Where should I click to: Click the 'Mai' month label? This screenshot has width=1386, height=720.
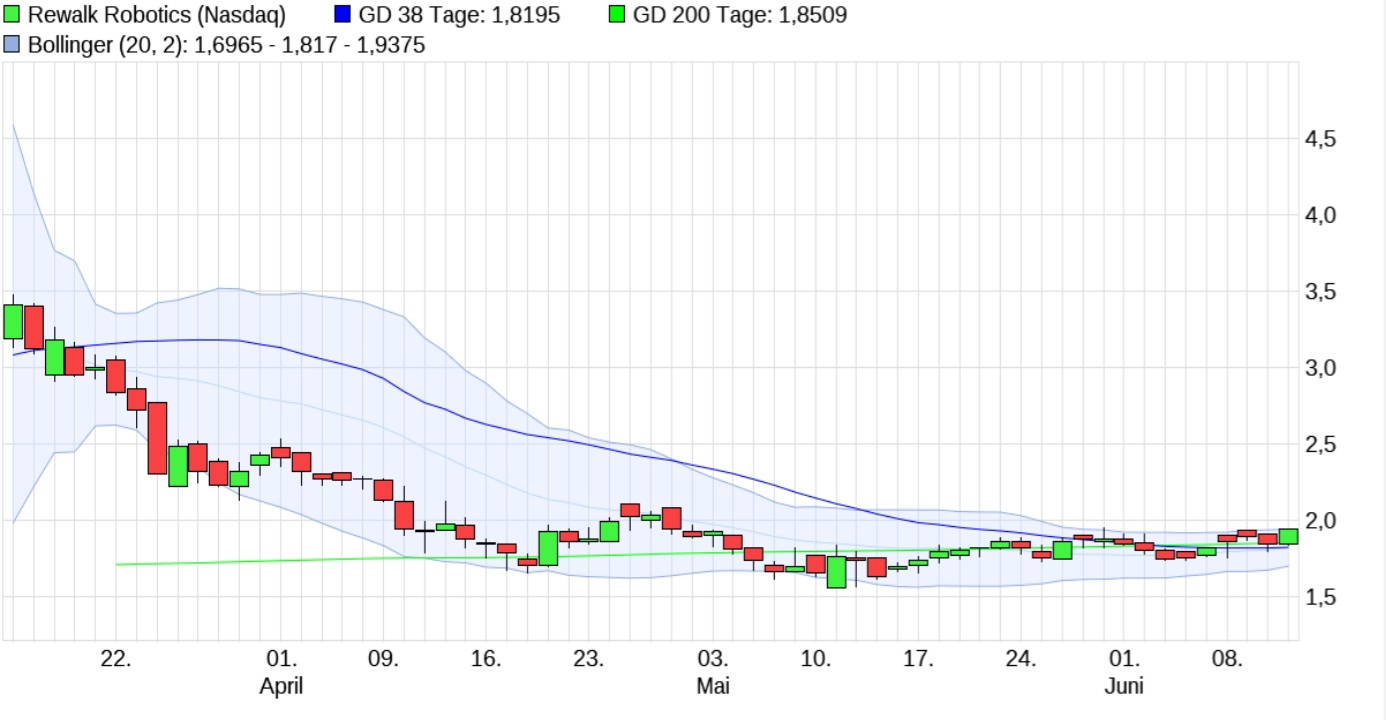pos(712,686)
